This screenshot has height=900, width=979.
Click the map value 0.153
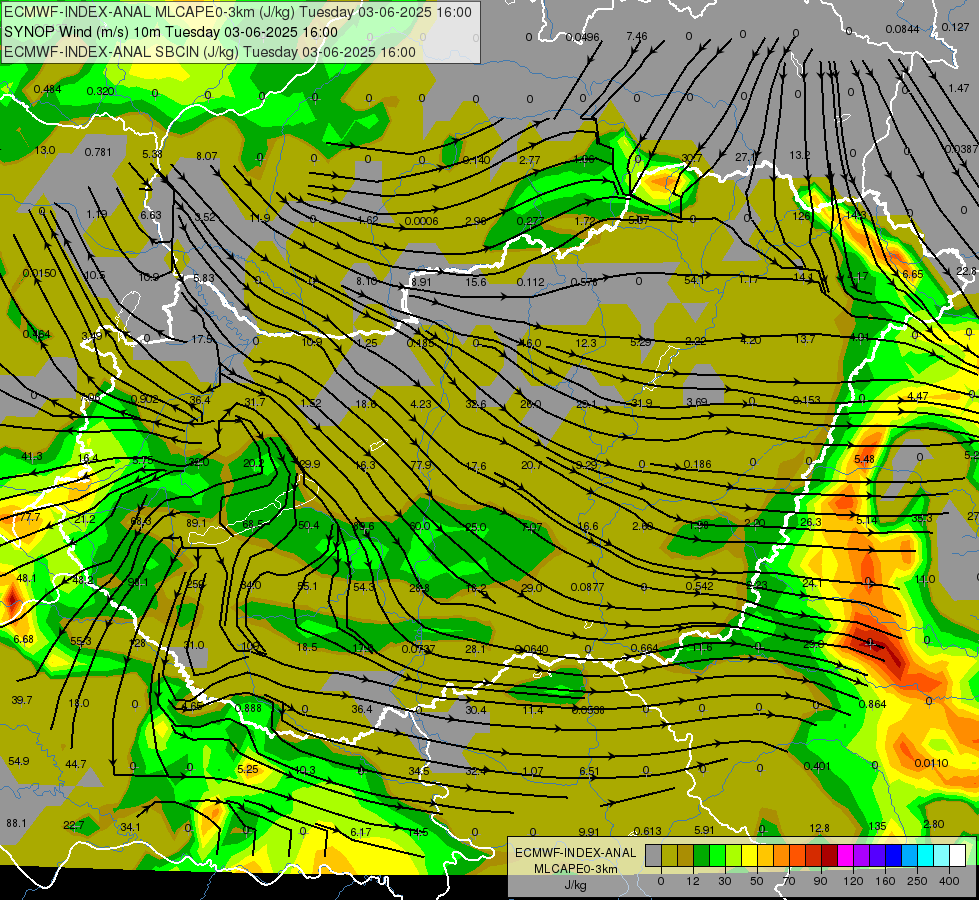(807, 400)
